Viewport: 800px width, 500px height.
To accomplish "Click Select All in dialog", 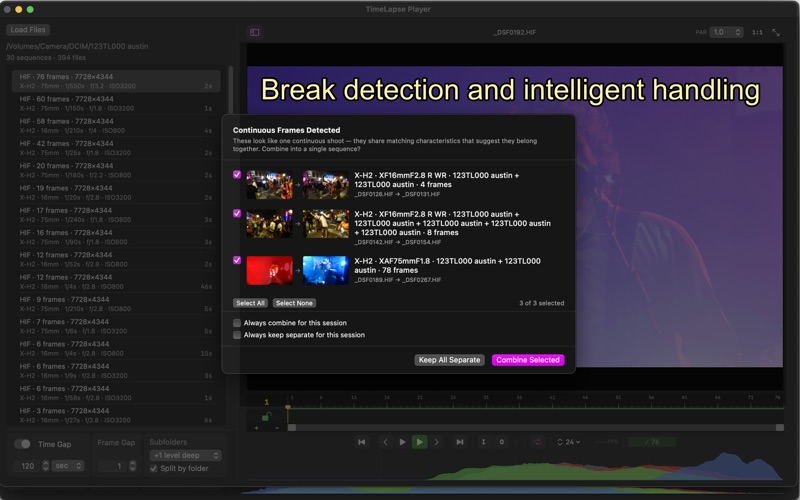I will pos(250,303).
